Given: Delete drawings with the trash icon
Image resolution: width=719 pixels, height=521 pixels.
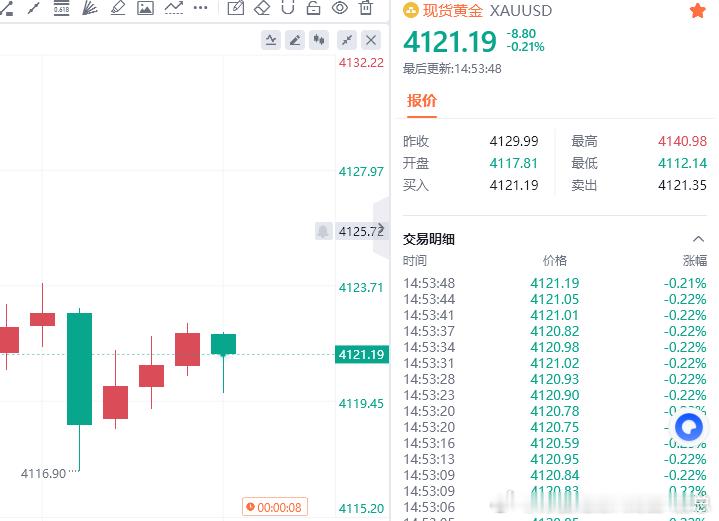Looking at the screenshot, I should tap(366, 7).
